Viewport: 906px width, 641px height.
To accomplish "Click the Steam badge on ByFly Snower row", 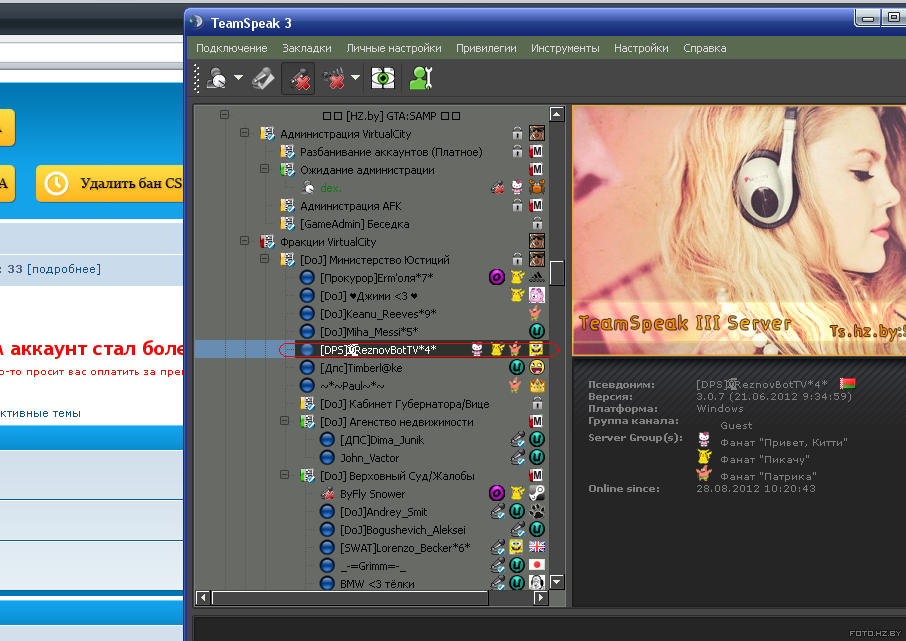I will tap(537, 493).
